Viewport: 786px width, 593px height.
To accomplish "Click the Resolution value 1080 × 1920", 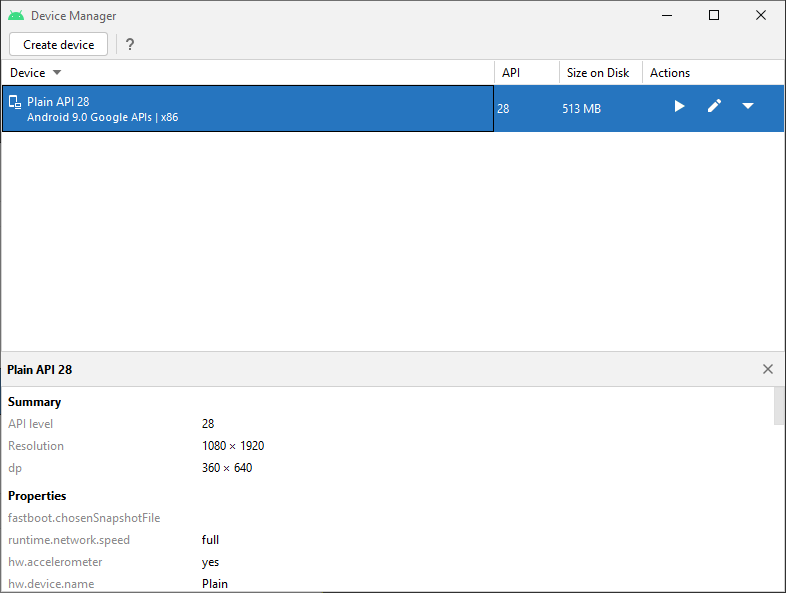I will [233, 446].
